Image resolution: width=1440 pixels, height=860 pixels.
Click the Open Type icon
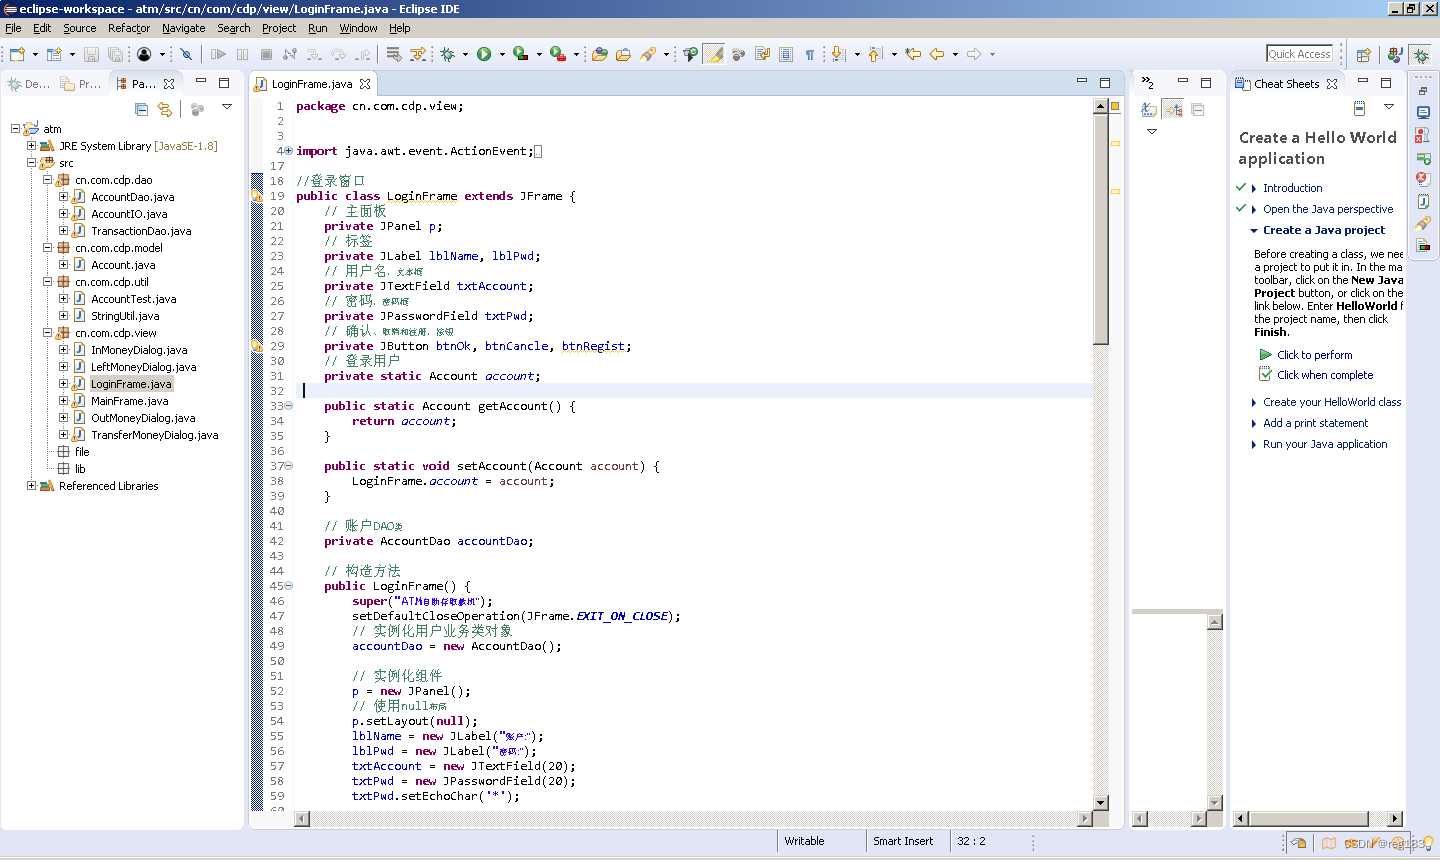pyautogui.click(x=599, y=54)
